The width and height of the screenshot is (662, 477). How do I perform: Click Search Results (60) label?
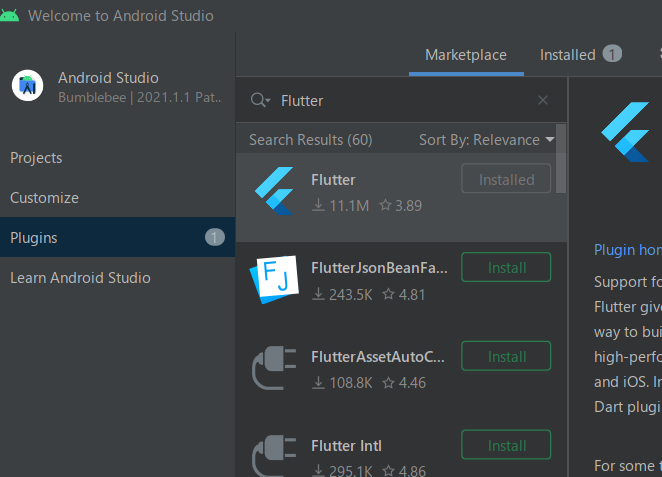click(x=311, y=140)
